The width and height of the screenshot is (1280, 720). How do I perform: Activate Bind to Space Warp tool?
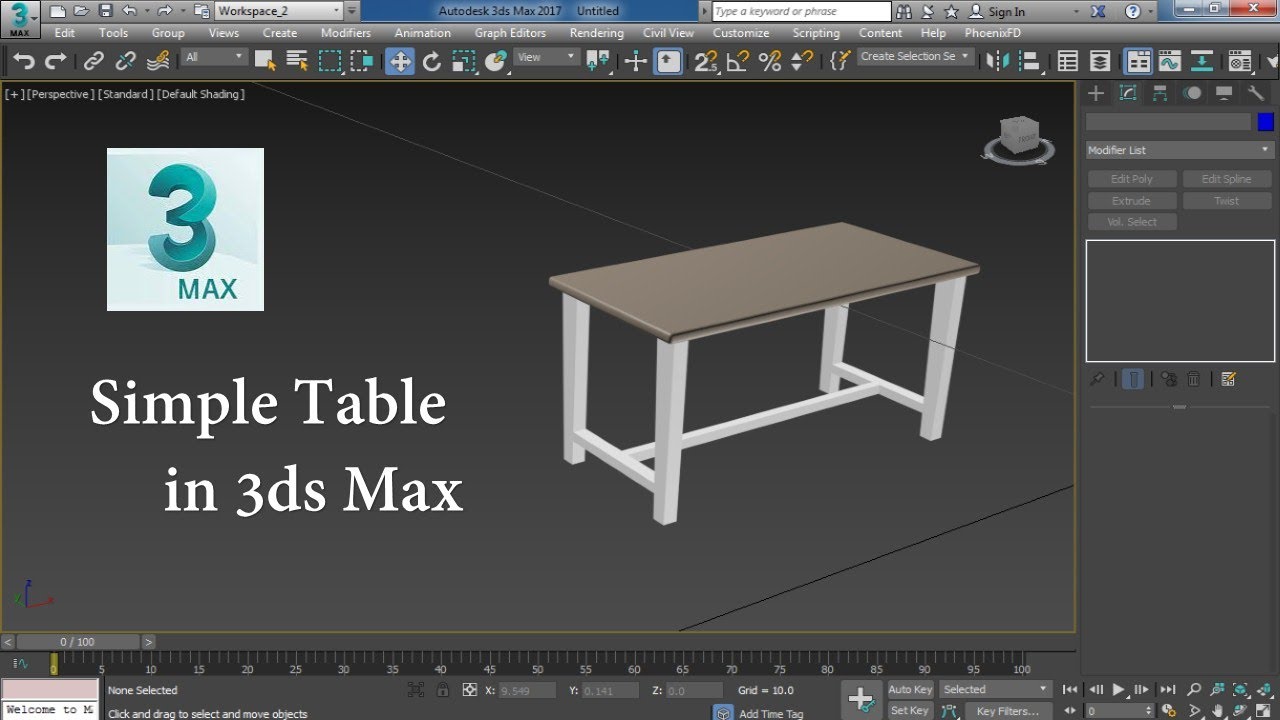coord(158,61)
